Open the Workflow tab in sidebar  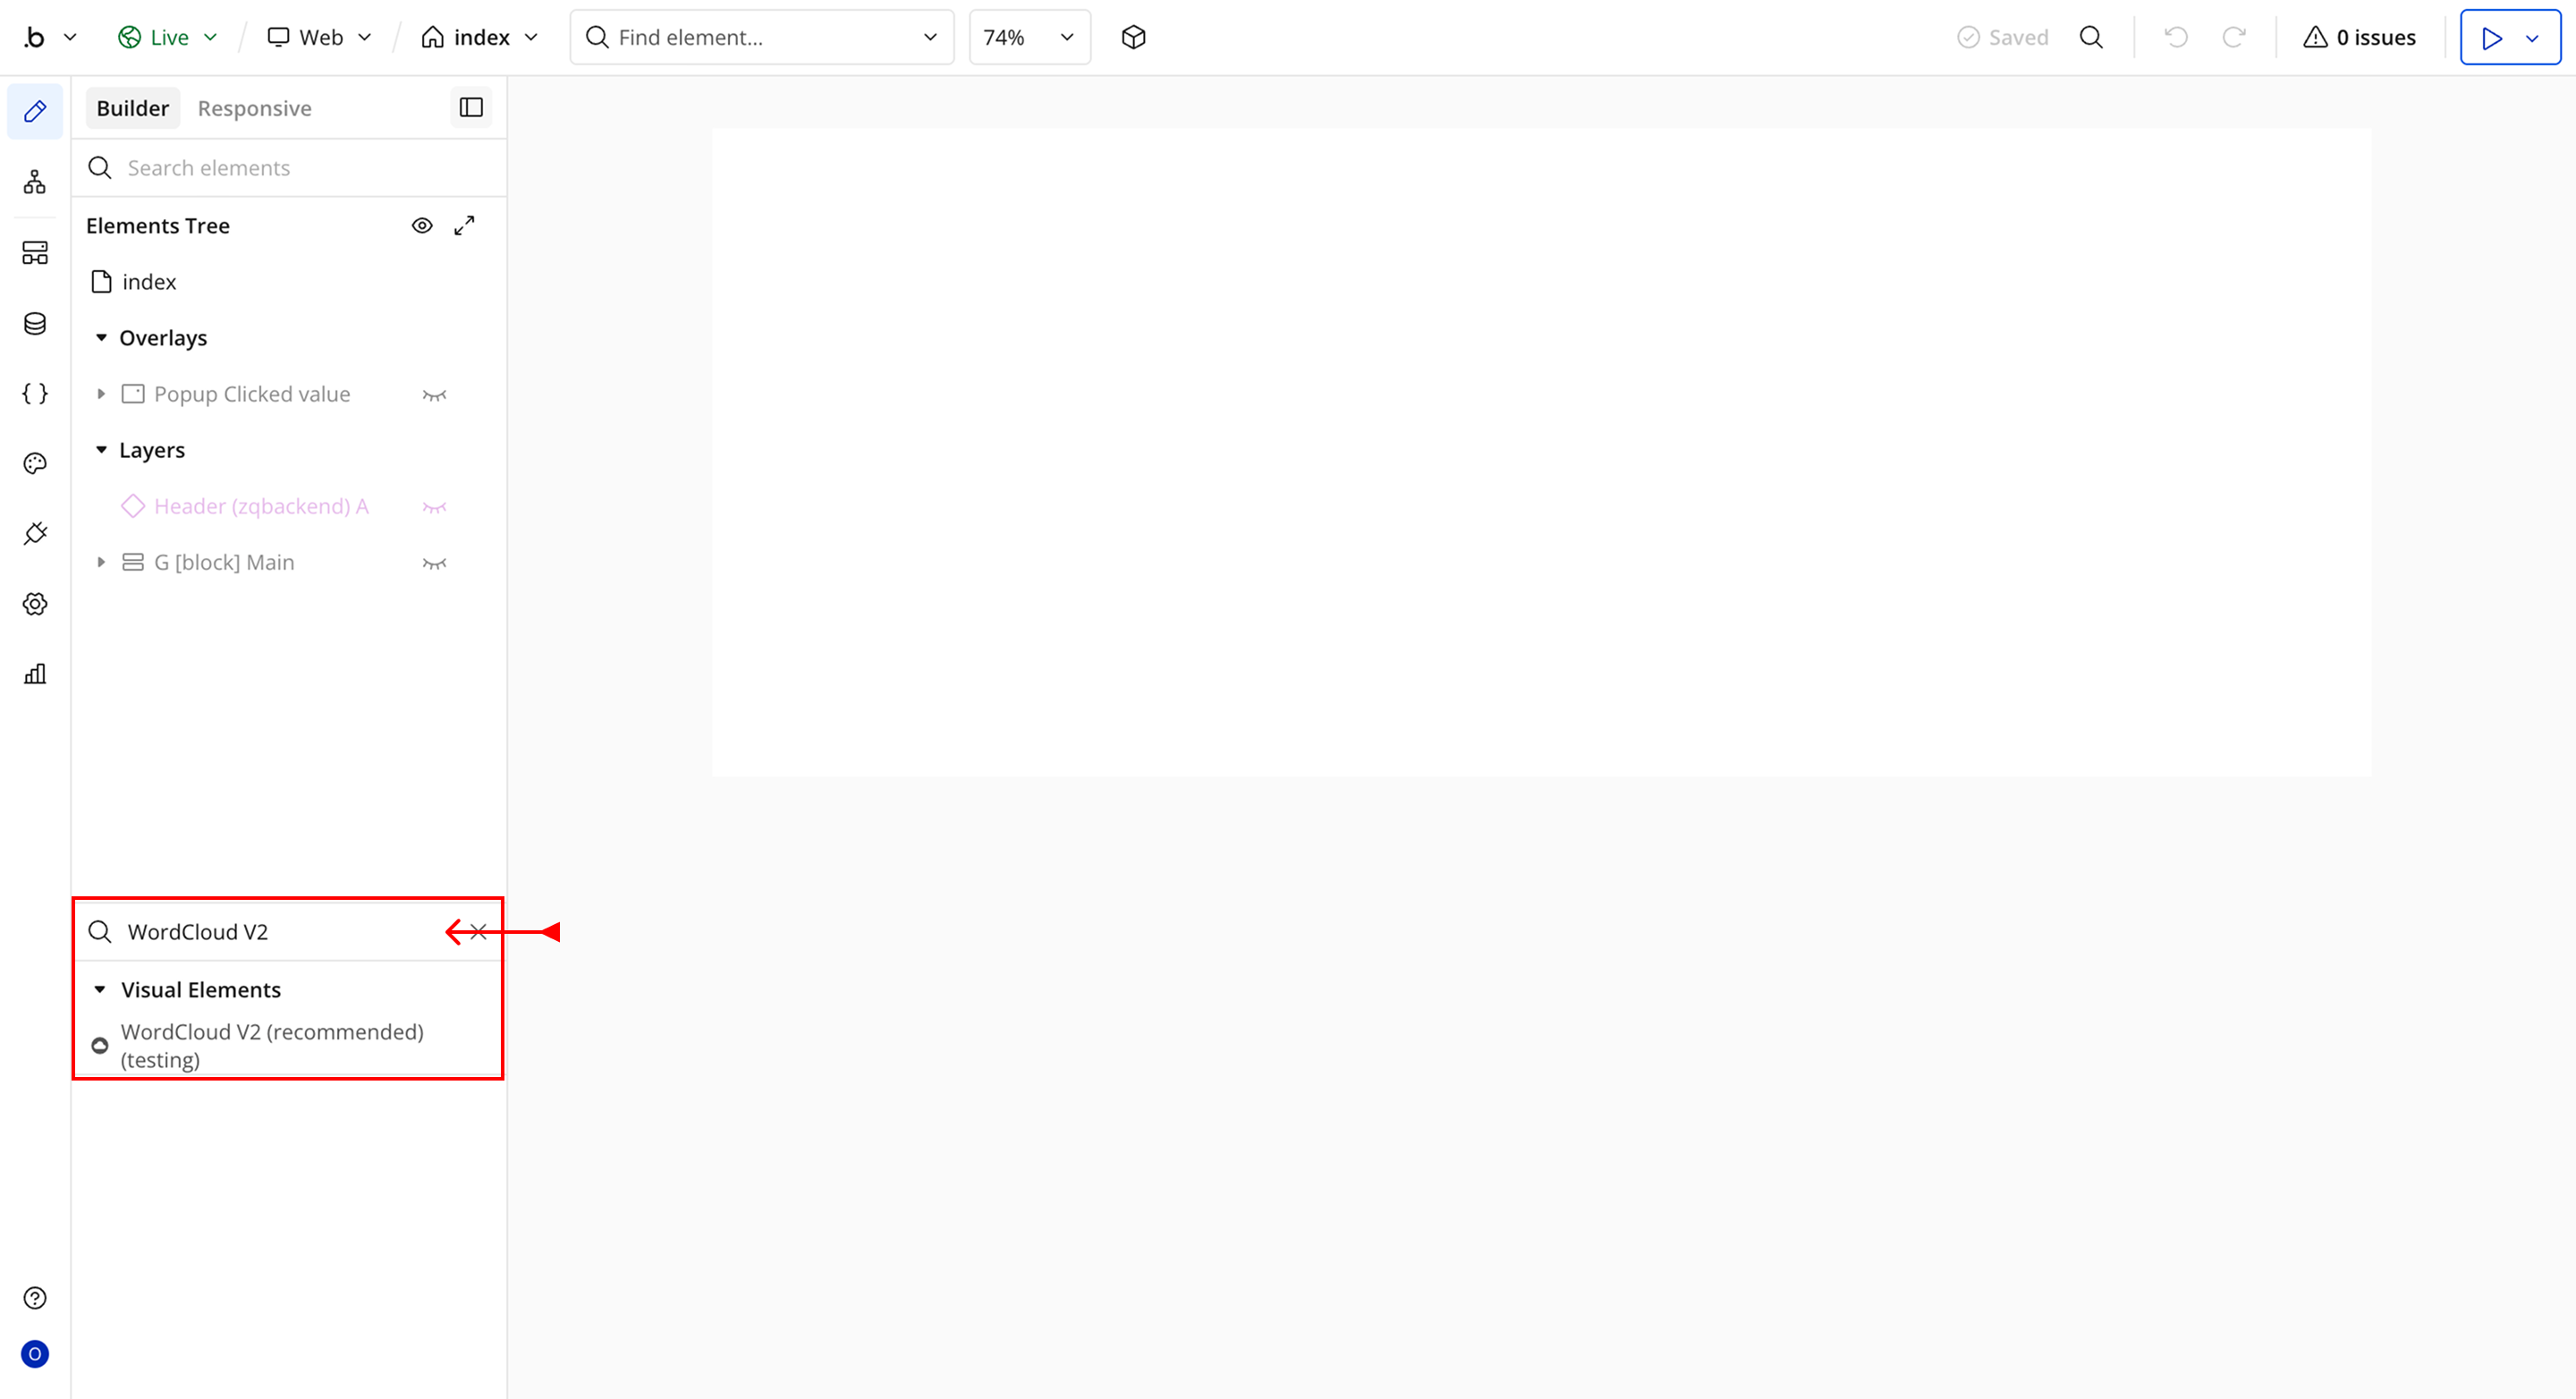[x=35, y=182]
